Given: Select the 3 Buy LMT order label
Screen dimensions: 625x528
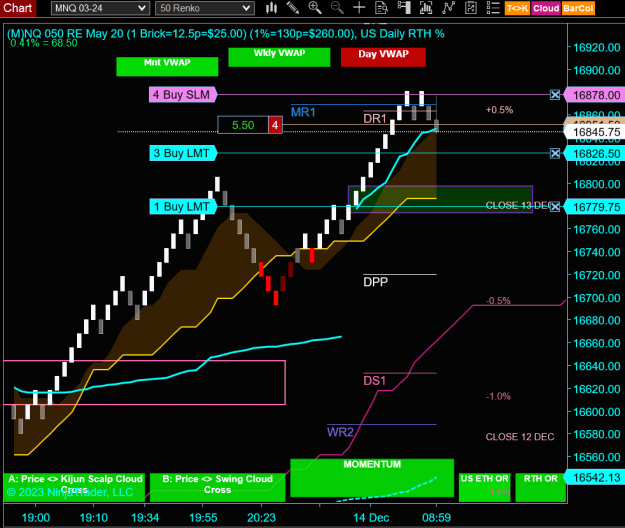Looking at the screenshot, I should click(183, 153).
